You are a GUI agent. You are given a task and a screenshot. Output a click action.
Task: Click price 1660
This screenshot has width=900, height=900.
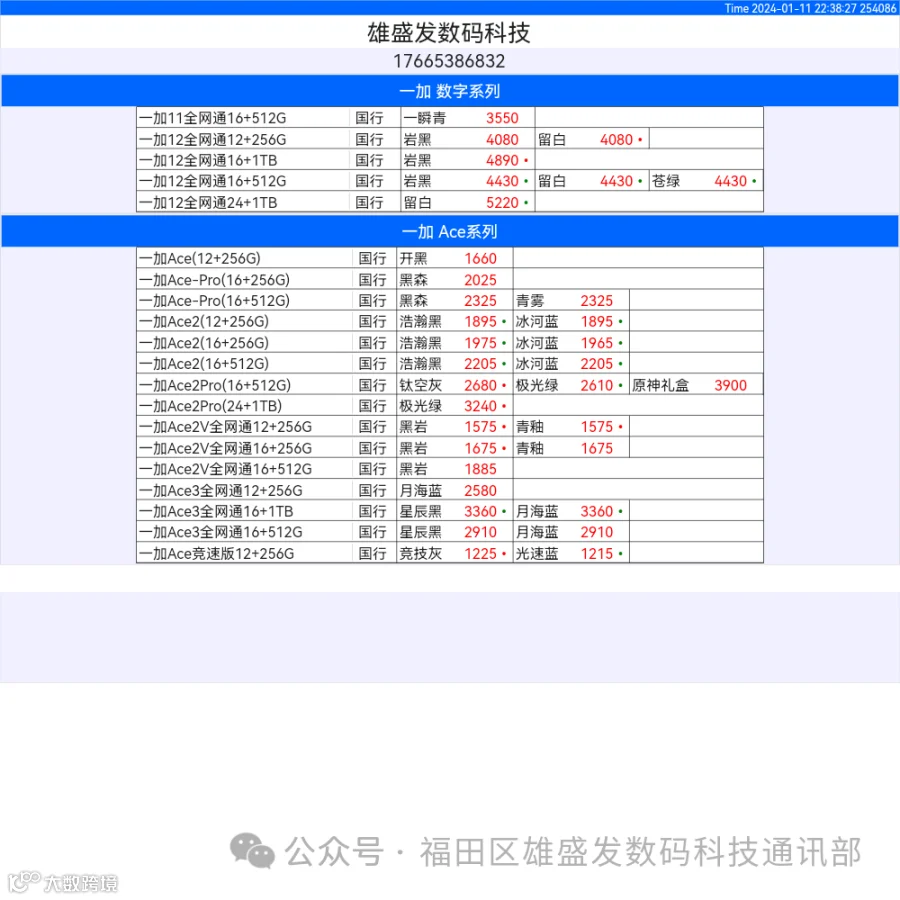[x=480, y=259]
